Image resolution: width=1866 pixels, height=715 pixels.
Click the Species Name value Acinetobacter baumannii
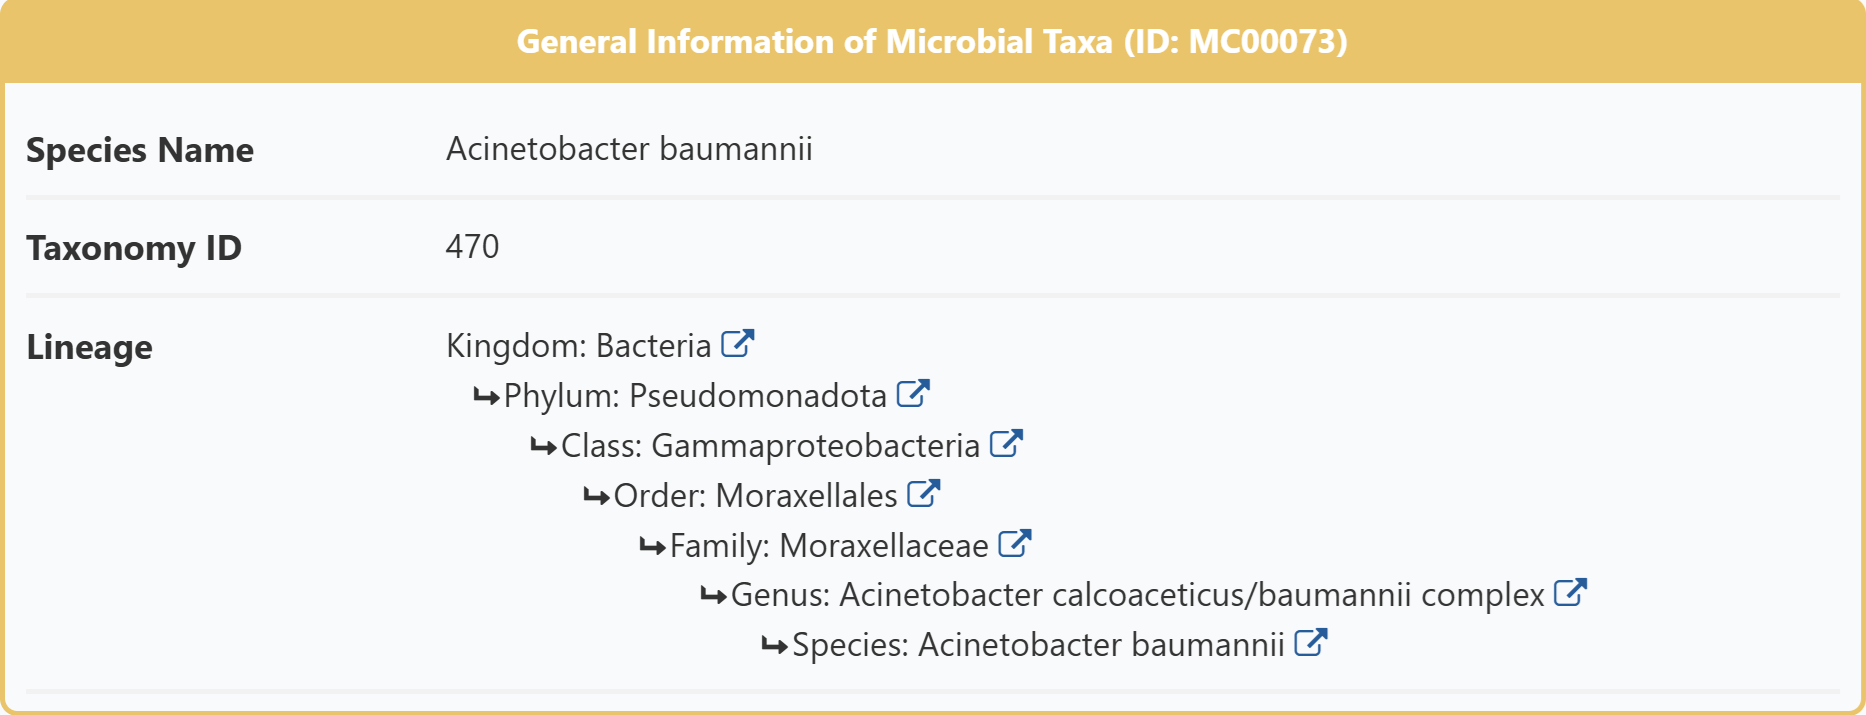(x=629, y=149)
